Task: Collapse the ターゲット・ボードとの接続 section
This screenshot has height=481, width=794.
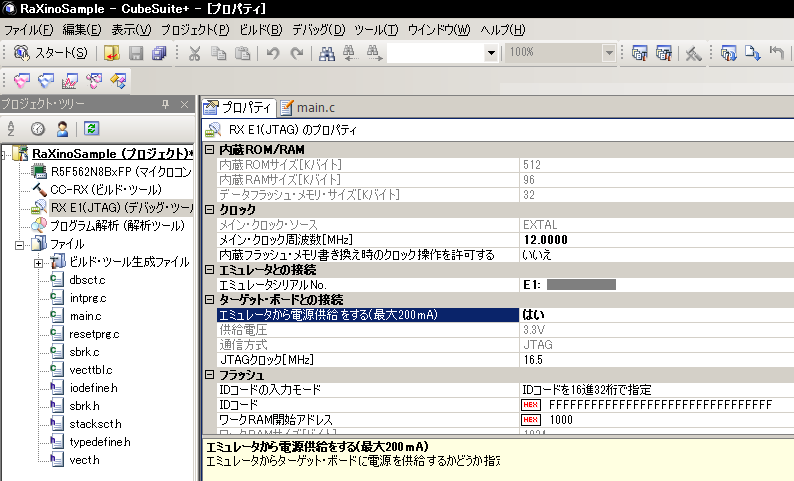Action: (209, 299)
